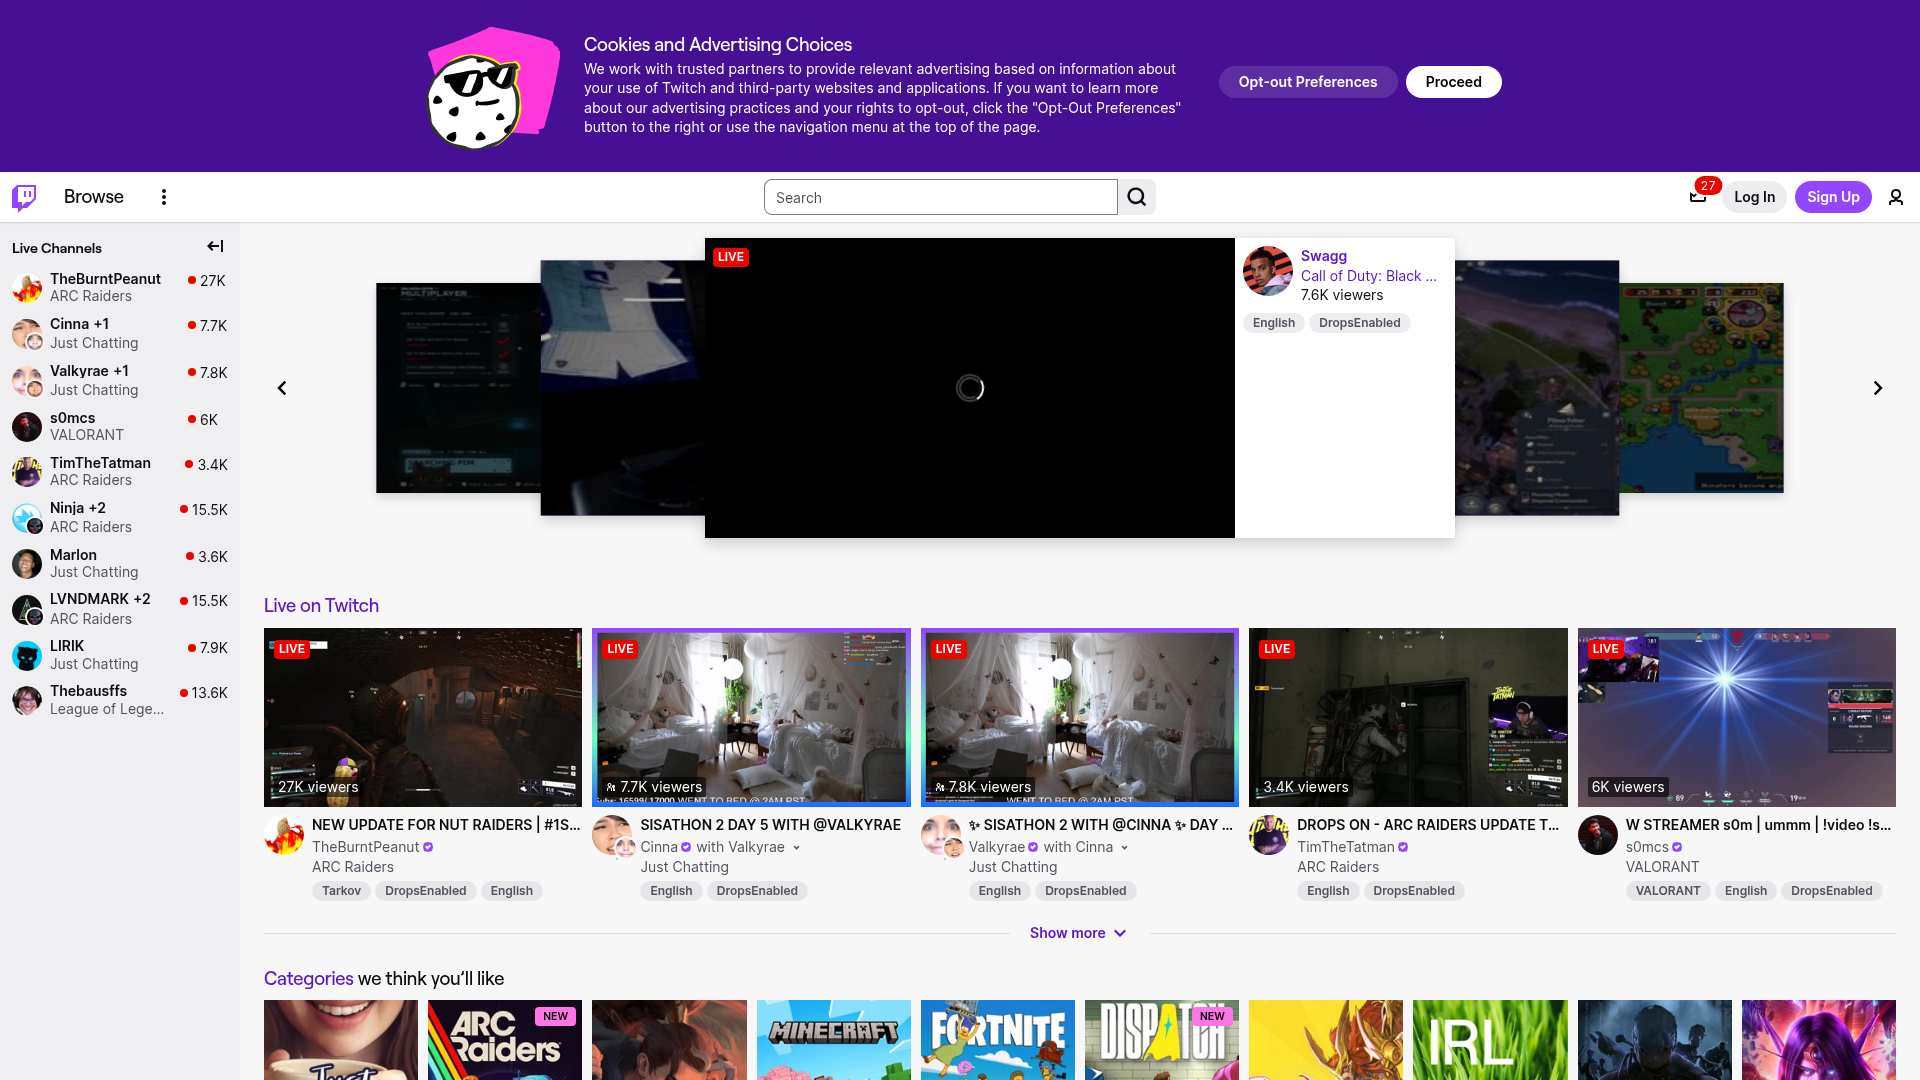
Task: Click the Twitch logo
Action: point(22,197)
